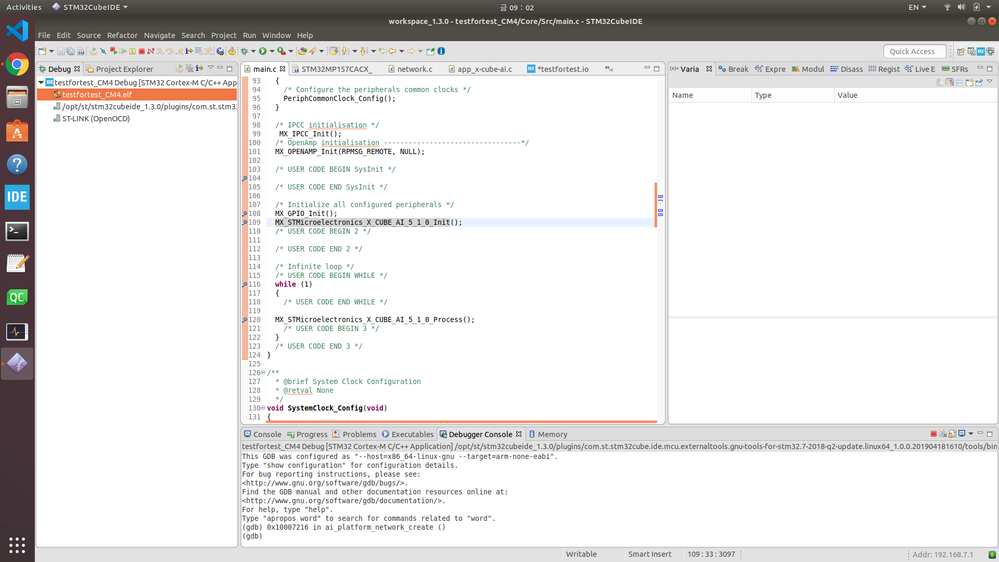Open the Window menu

[x=276, y=35]
